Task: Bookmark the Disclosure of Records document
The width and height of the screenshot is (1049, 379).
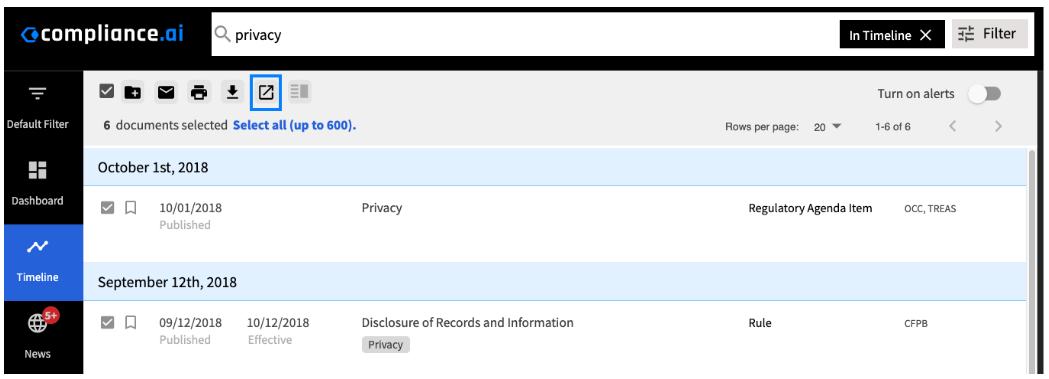Action: tap(131, 323)
